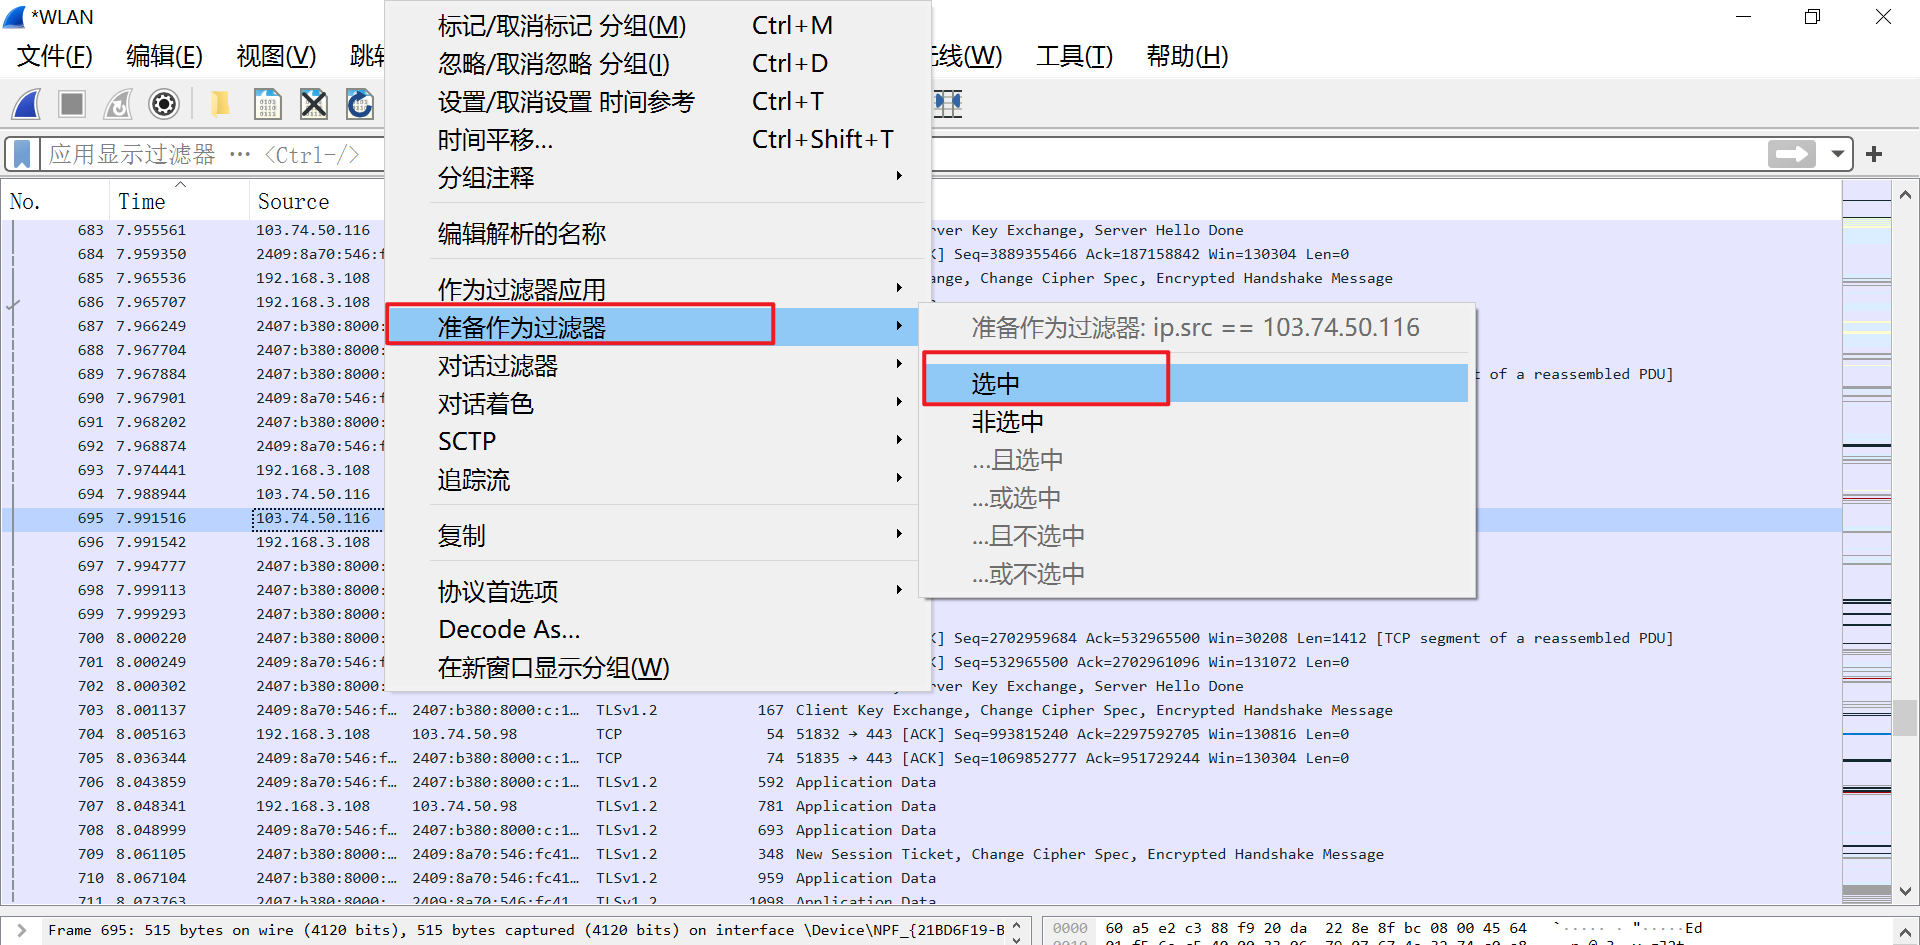Open capture options gear icon
Screen dimensions: 1920x945
pyautogui.click(x=164, y=104)
